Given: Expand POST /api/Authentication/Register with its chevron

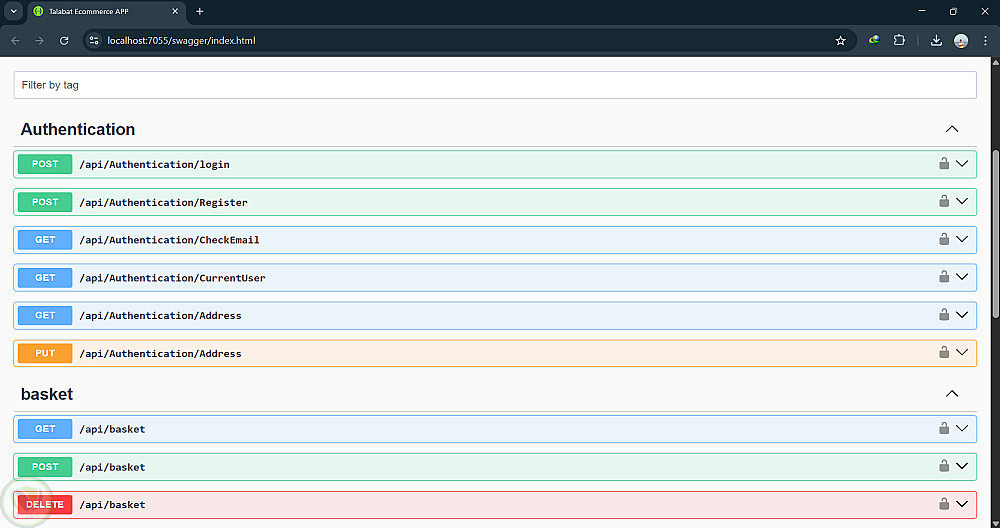Looking at the screenshot, I should [962, 202].
